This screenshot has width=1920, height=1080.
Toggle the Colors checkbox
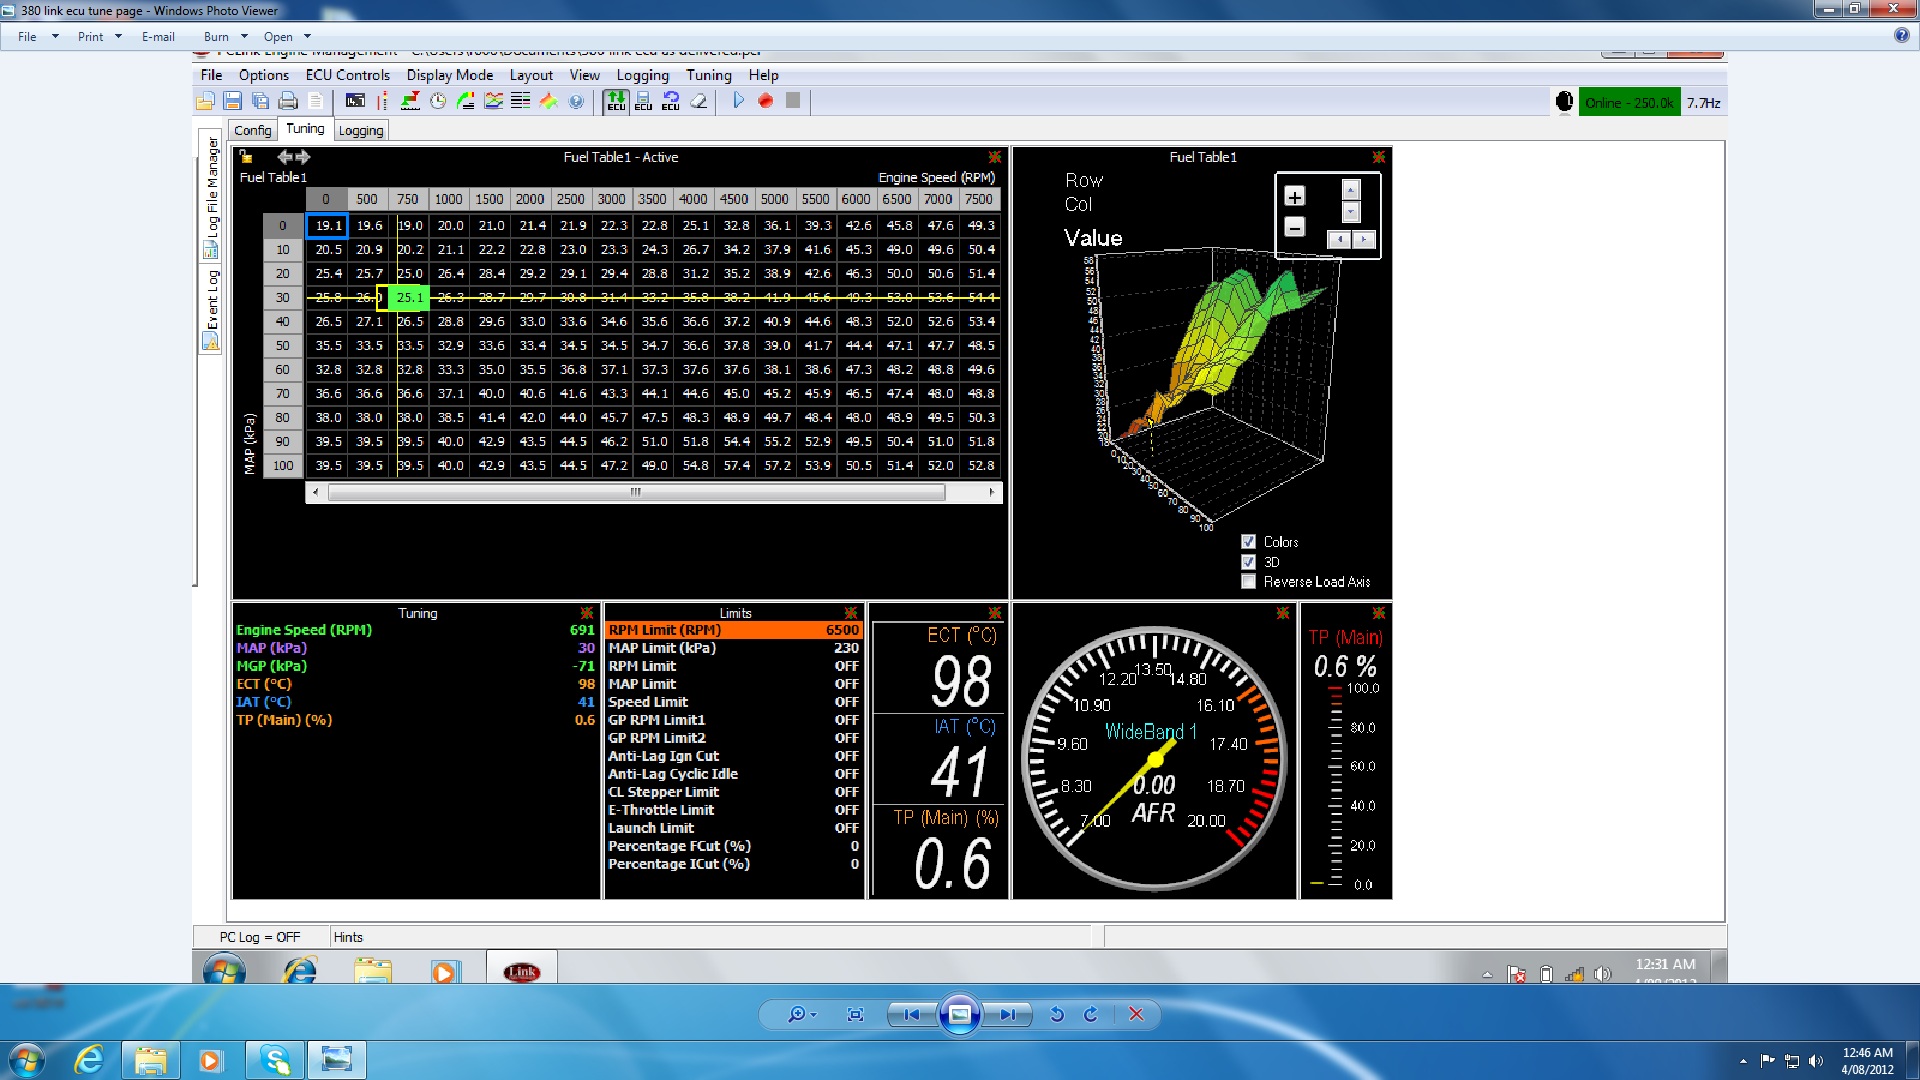tap(1248, 542)
